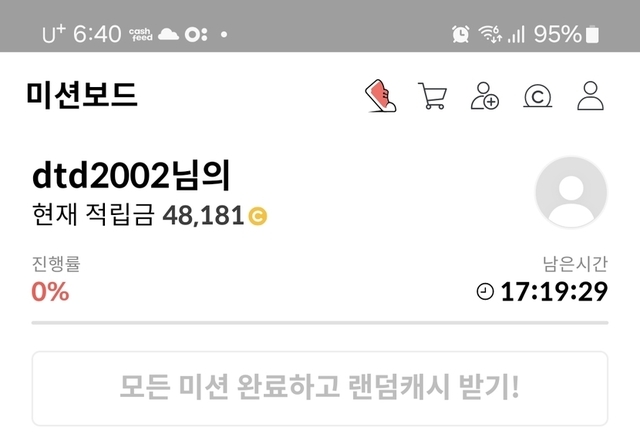Tap the 17:19:29 remaining time countdown
This screenshot has height=440, width=640.
pyautogui.click(x=554, y=292)
